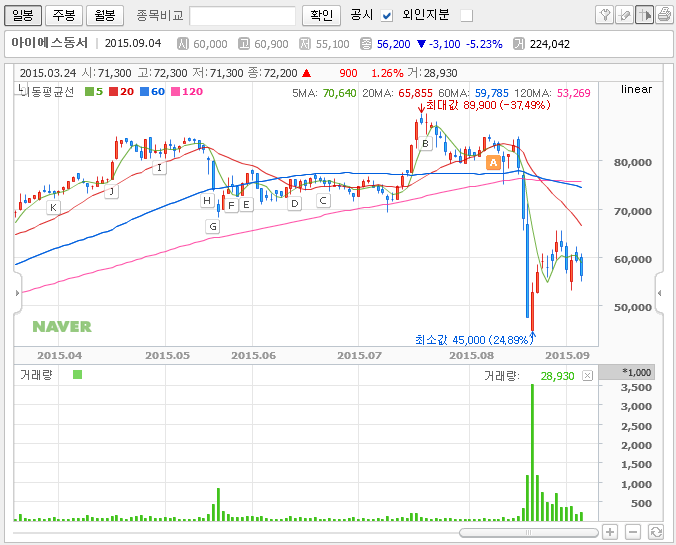Screen dimensions: 676x545
Task: Zoom in with the plus icon
Action: pyautogui.click(x=610, y=532)
